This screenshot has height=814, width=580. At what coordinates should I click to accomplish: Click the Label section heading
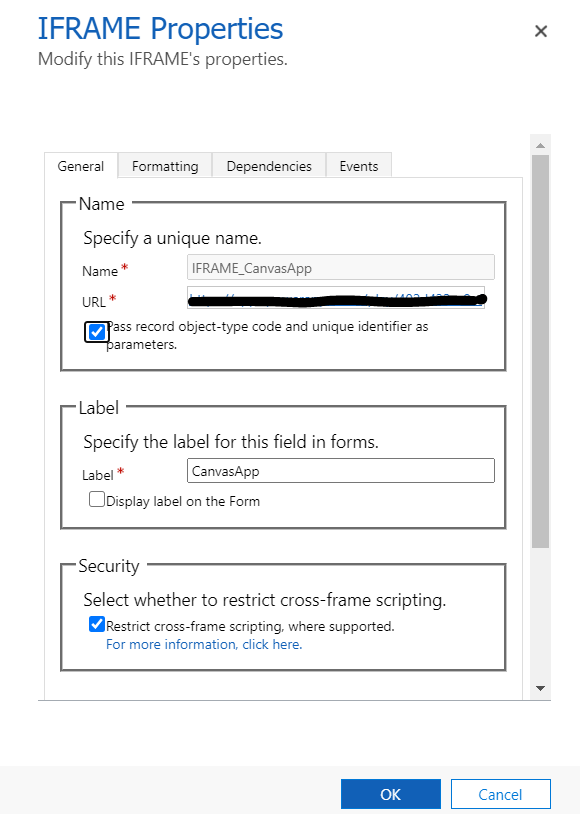tap(101, 407)
